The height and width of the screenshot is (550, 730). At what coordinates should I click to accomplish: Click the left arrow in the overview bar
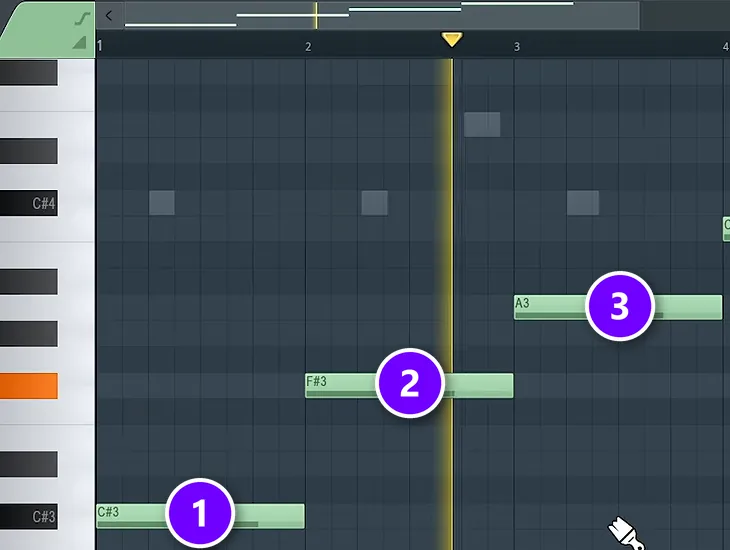[x=109, y=16]
